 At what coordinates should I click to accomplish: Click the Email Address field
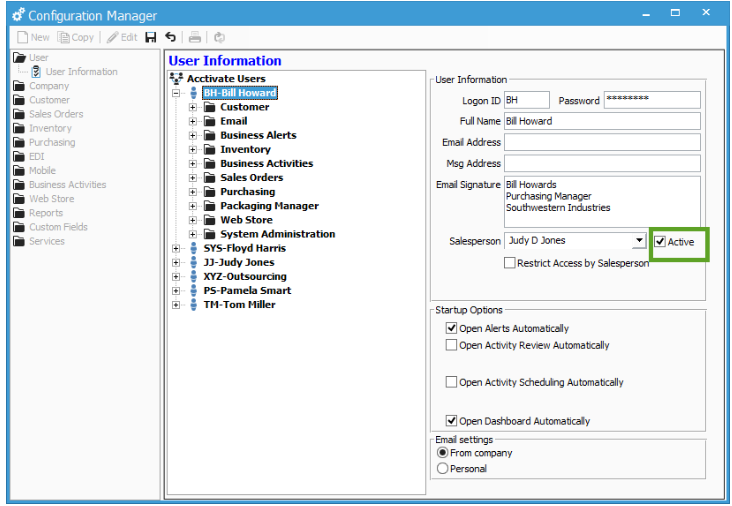(x=602, y=142)
